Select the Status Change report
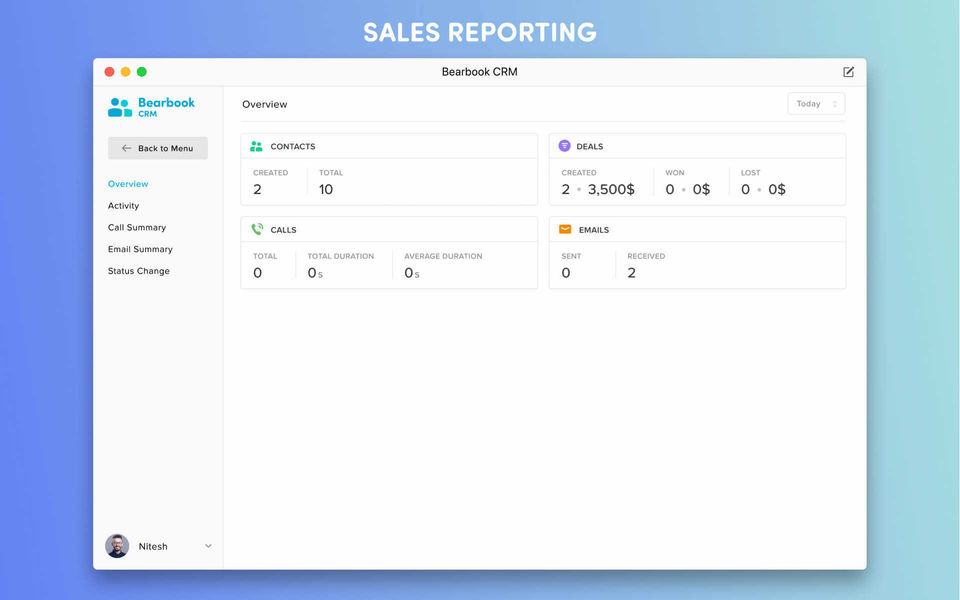Viewport: 960px width, 600px height. click(x=138, y=271)
